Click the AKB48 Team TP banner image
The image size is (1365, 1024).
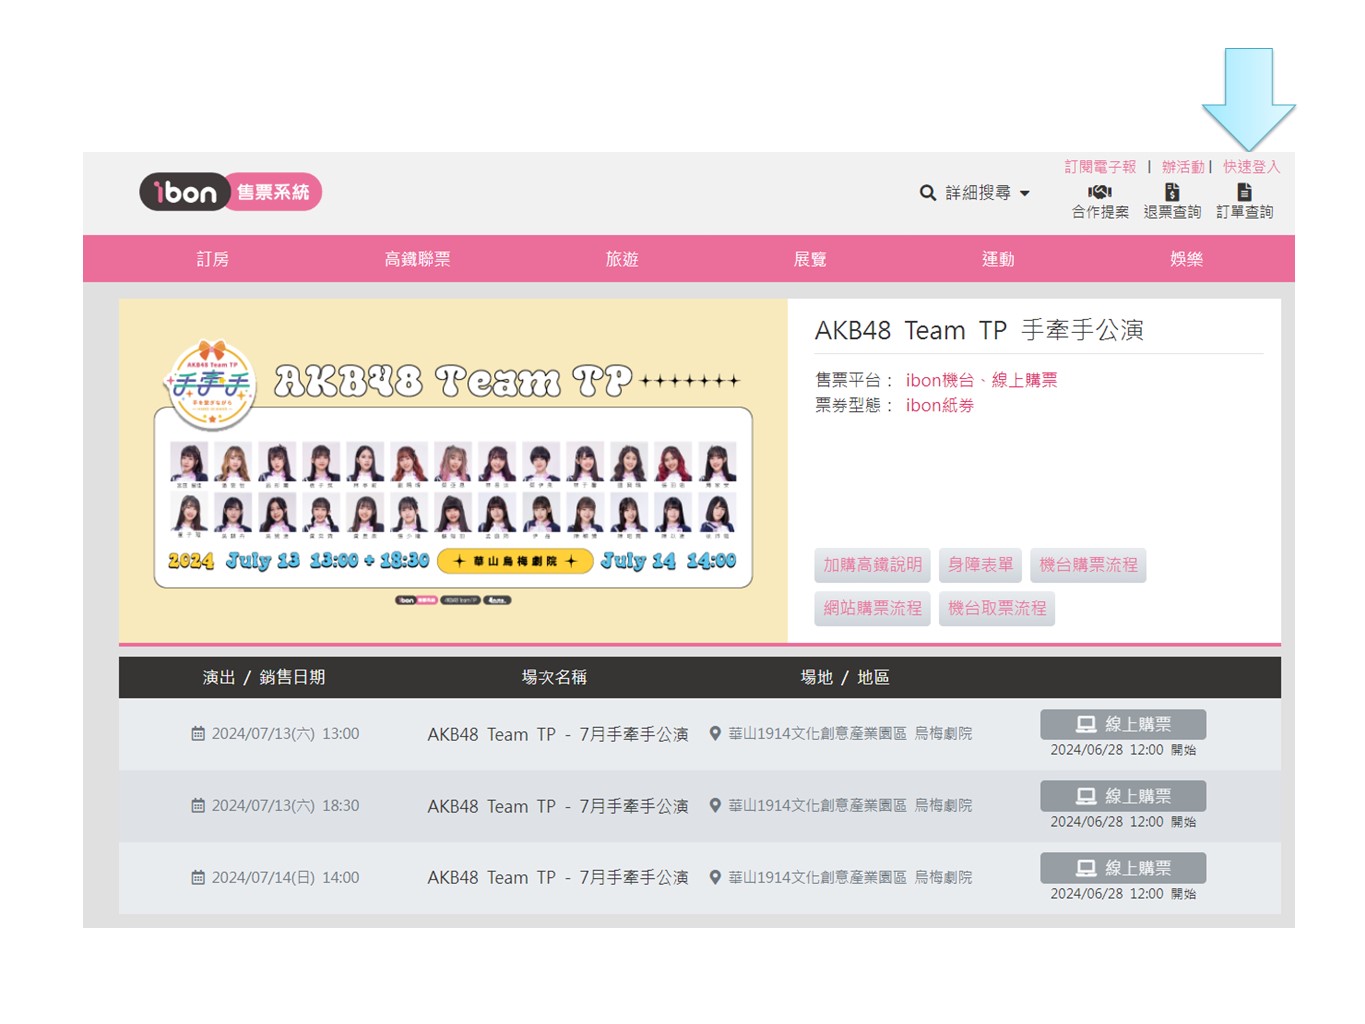pos(453,470)
